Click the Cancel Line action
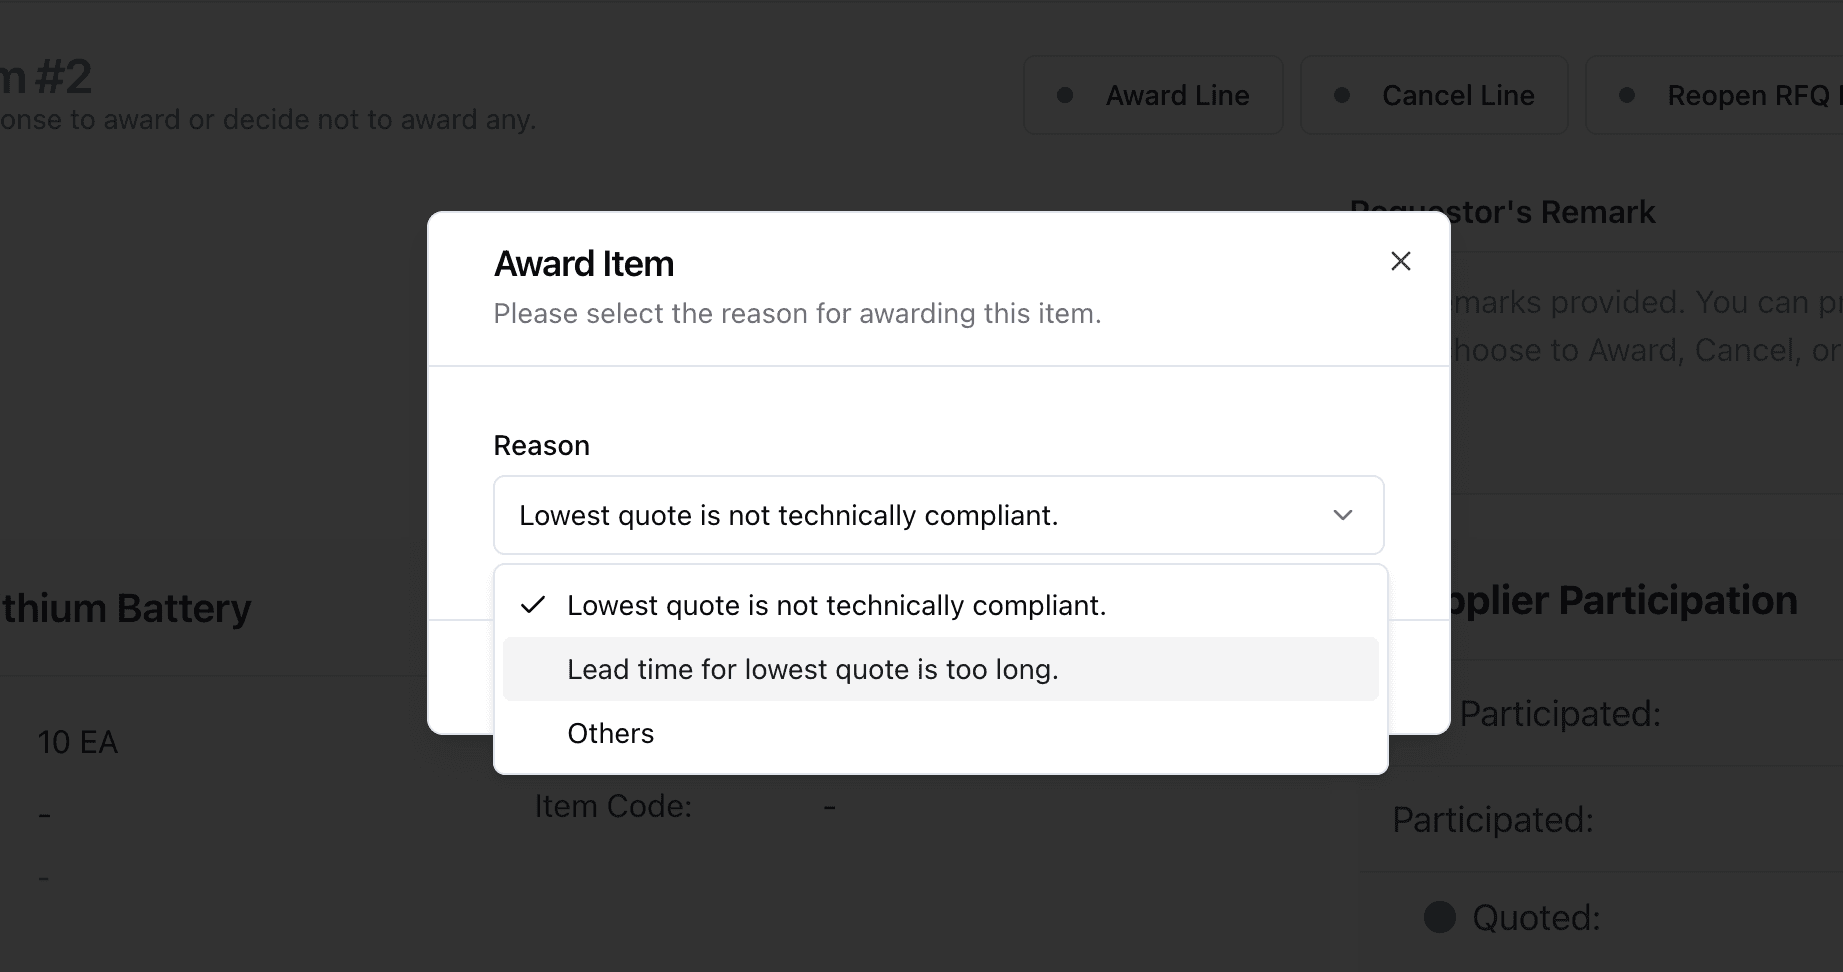Screen dimensions: 1843x972 (x=1433, y=95)
